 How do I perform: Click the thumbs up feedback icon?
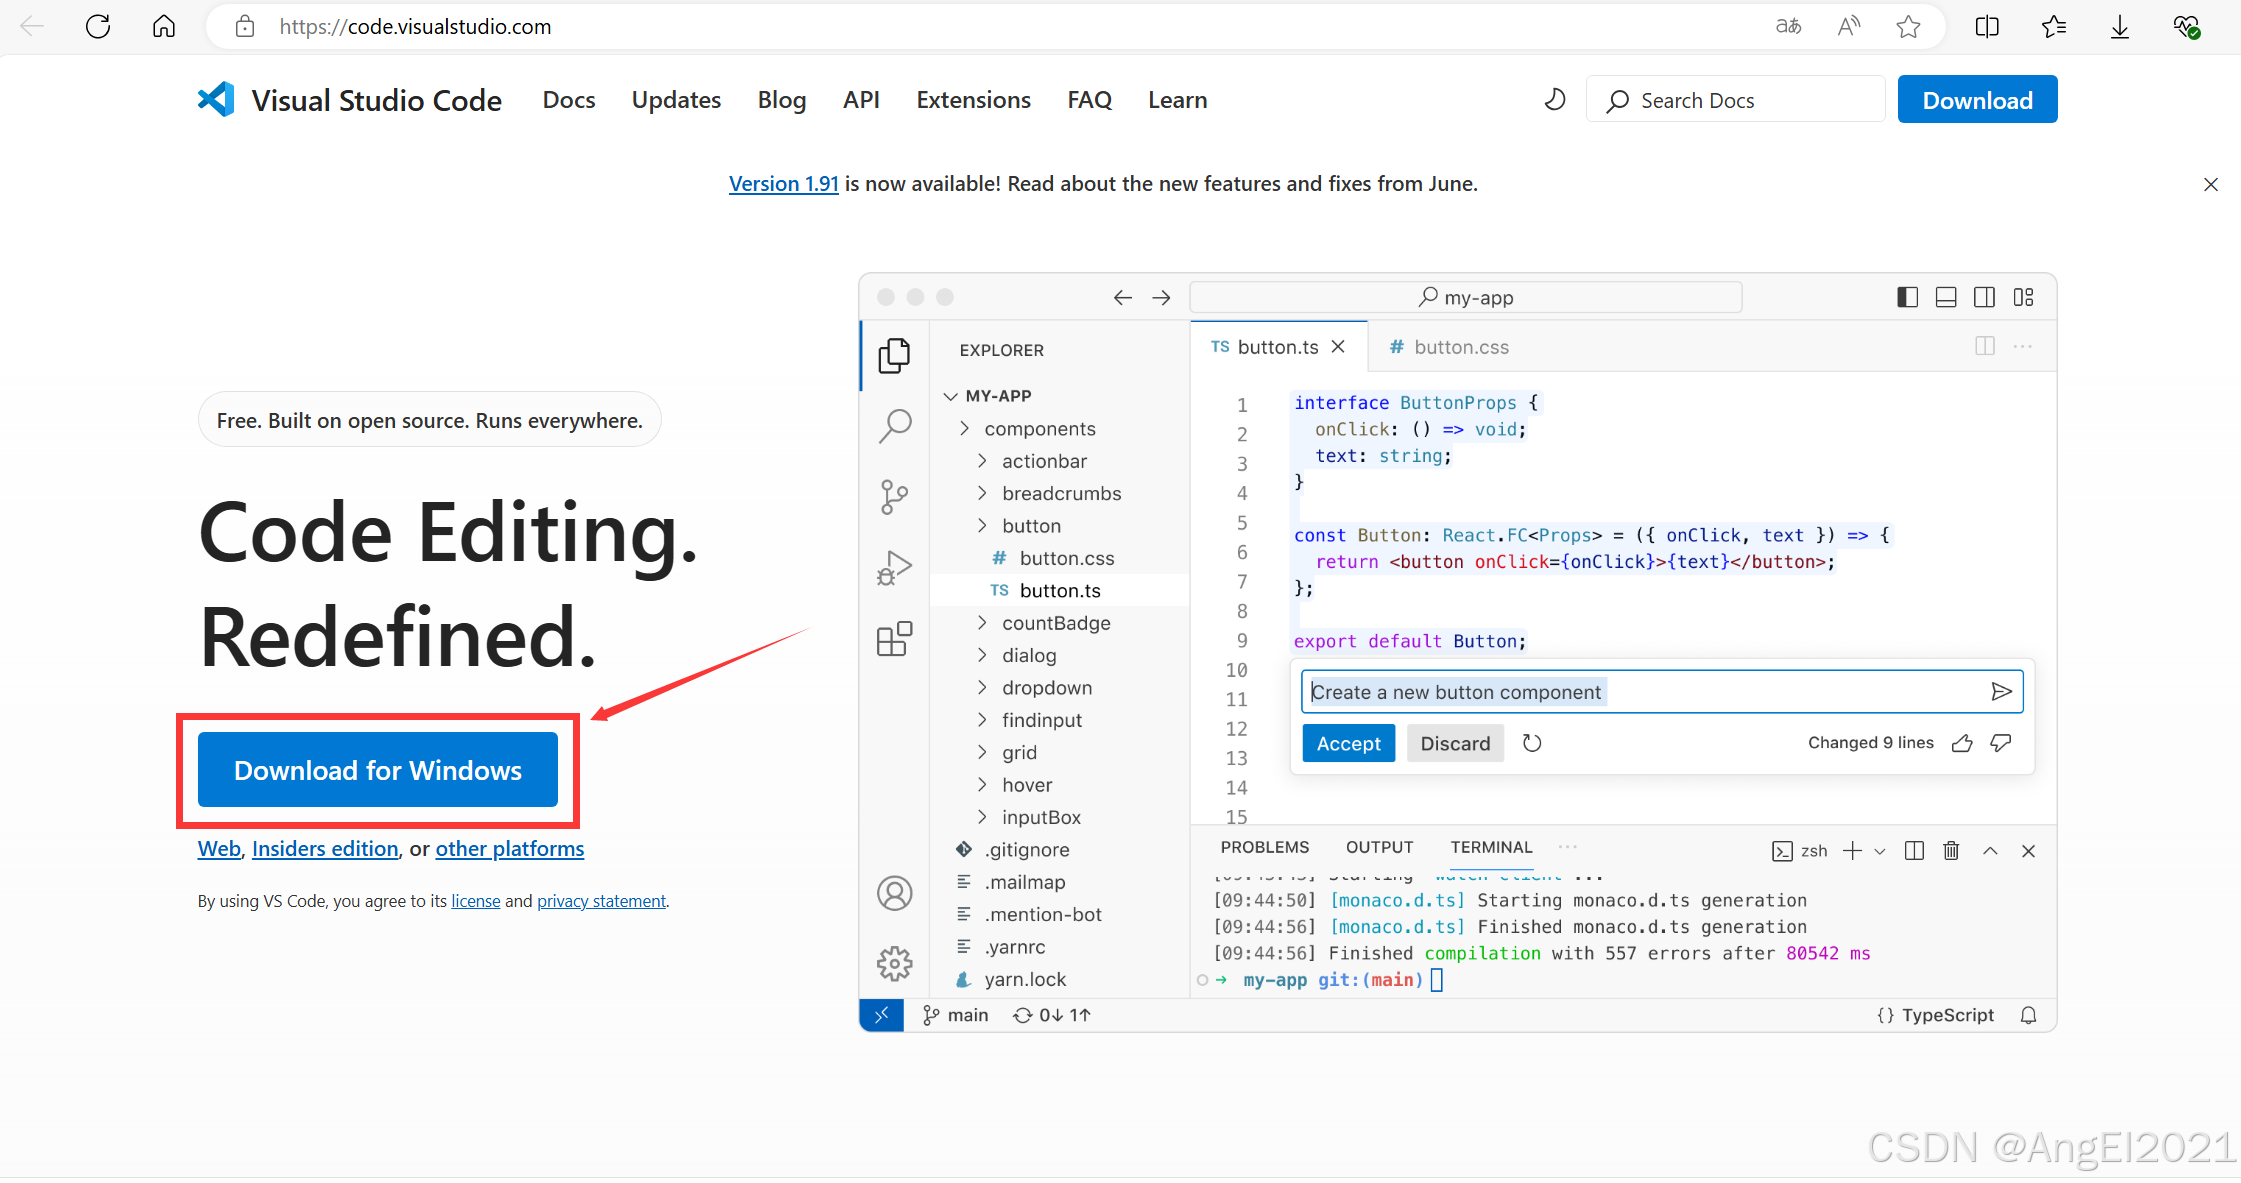pos(1962,743)
